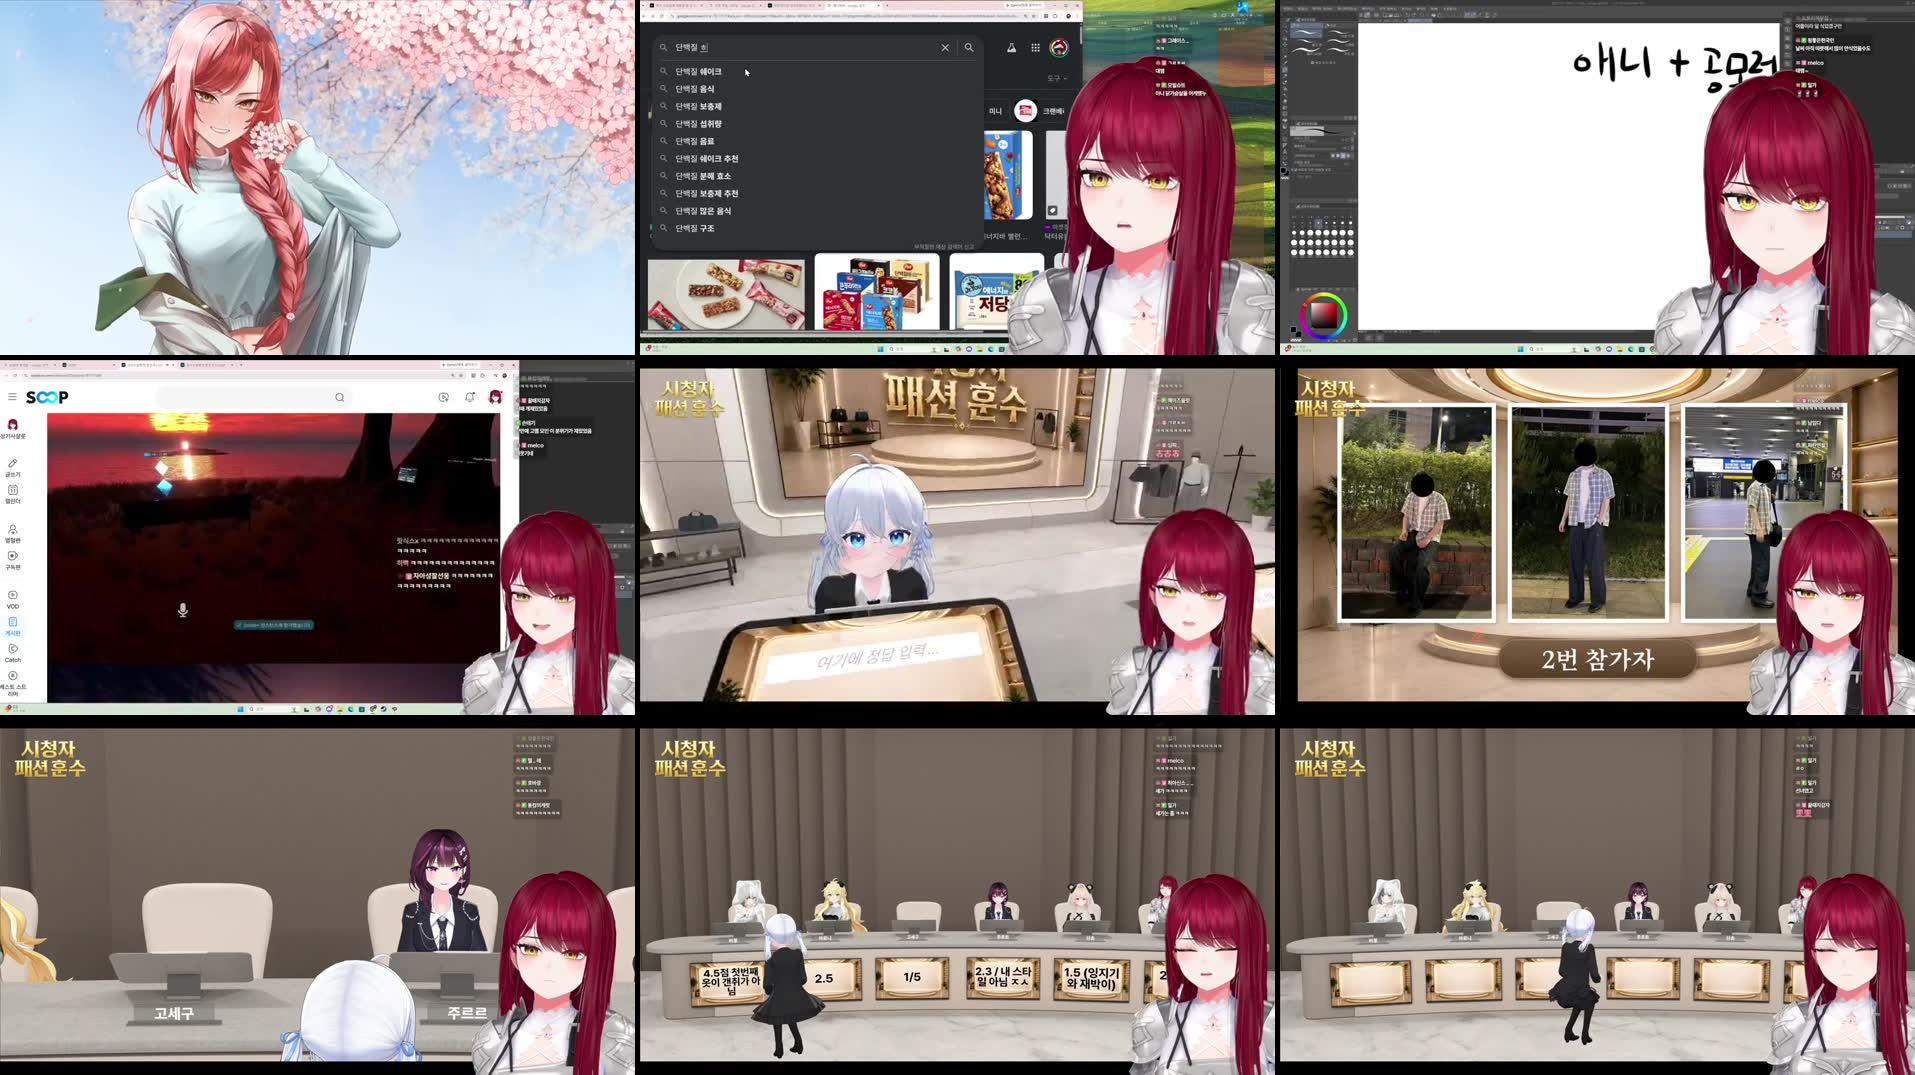
Task: Open the Google account avatar beside the apps grid
Action: pyautogui.click(x=1059, y=47)
